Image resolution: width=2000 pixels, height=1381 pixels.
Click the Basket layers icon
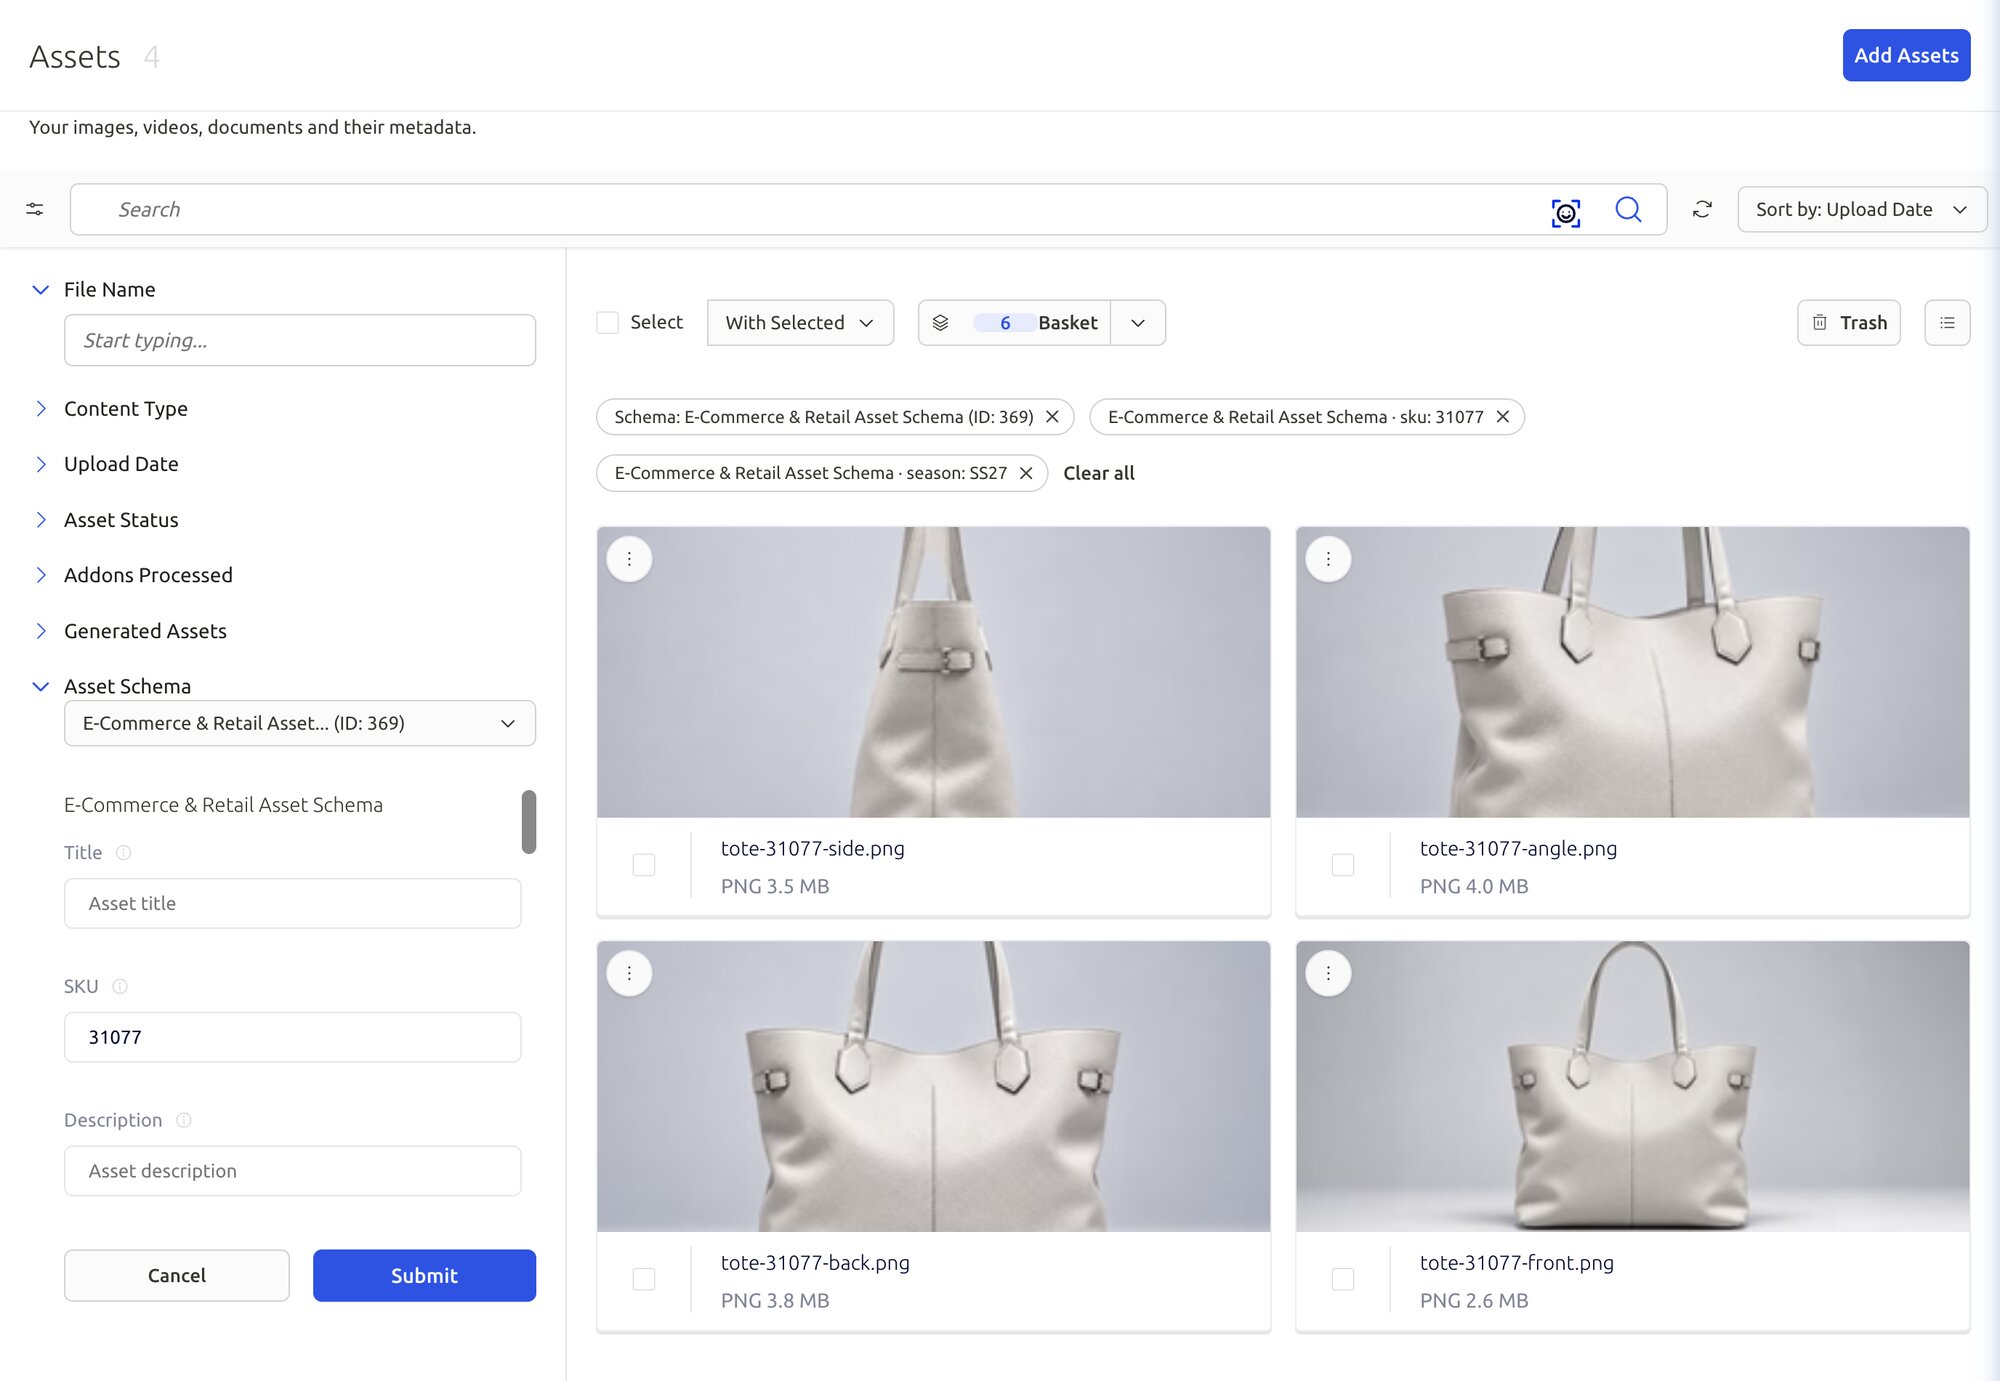[x=940, y=323]
